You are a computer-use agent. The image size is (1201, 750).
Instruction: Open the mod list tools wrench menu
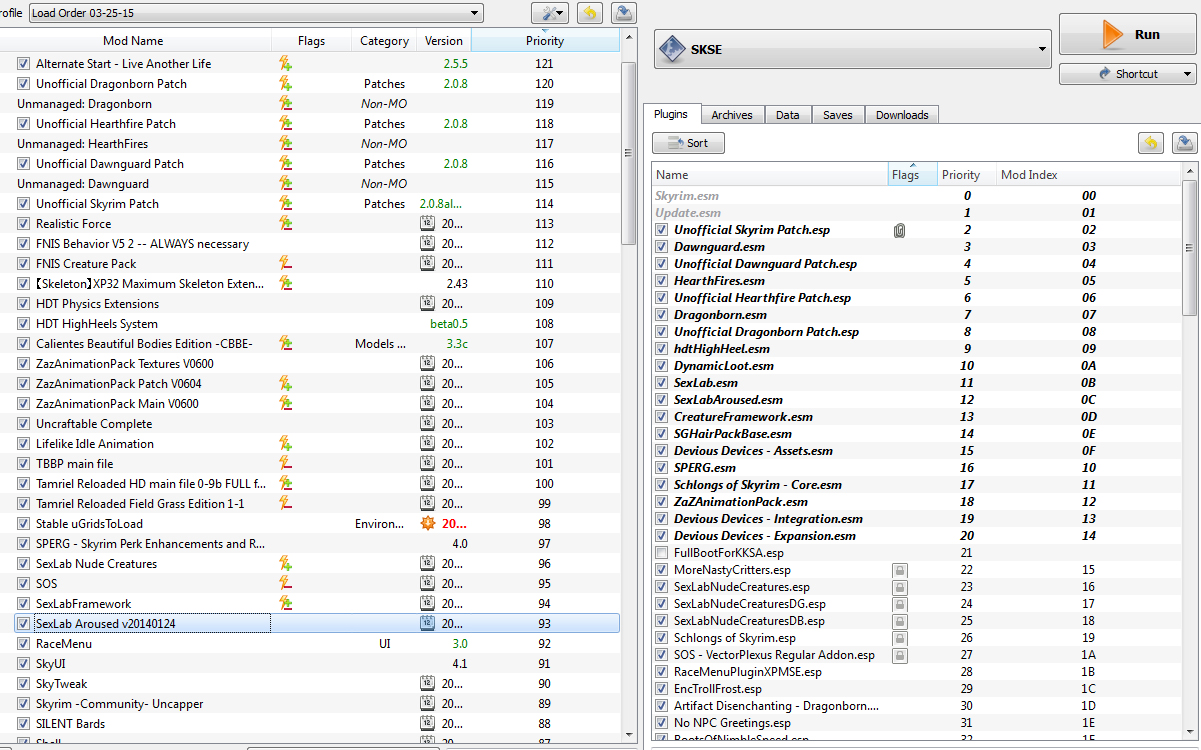click(550, 13)
